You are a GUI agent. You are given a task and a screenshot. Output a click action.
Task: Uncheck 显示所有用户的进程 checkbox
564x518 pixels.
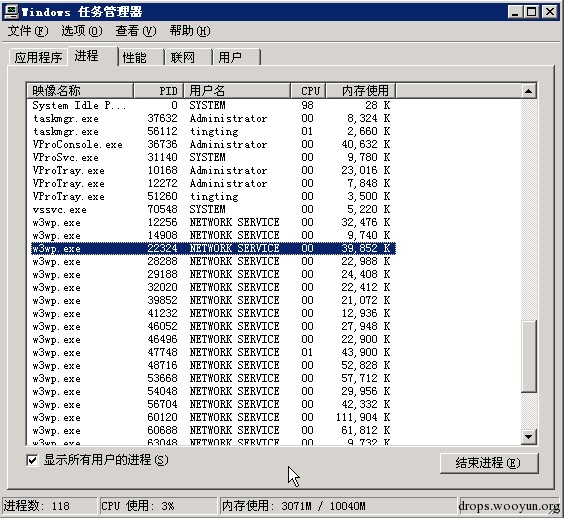(32, 460)
